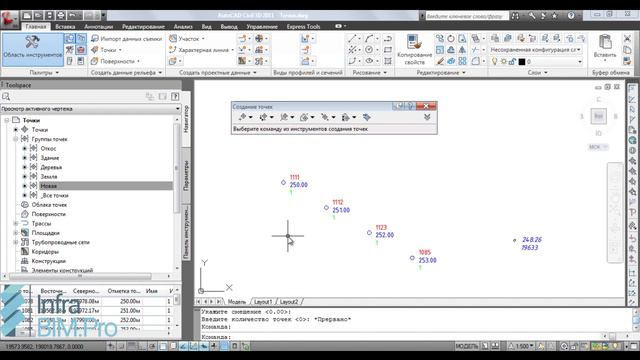The image size is (640, 360).
Task: Open the Точки ribbon dropdown
Action: (107, 50)
